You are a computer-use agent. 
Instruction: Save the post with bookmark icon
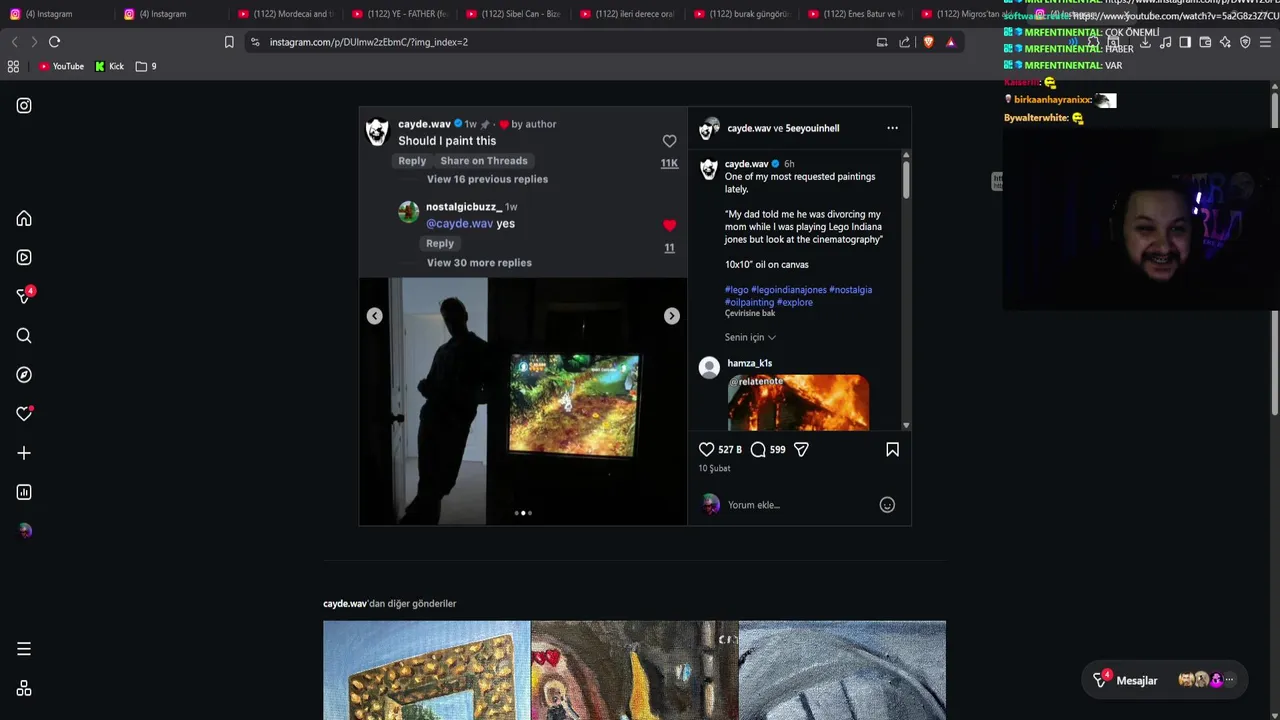pyautogui.click(x=892, y=450)
